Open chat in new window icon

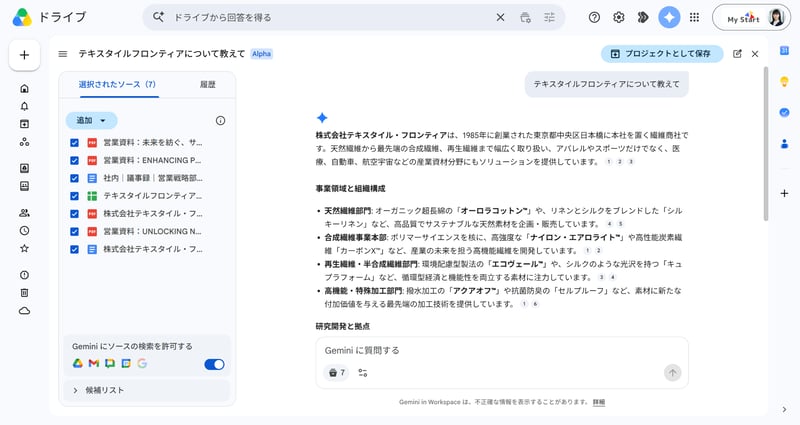737,54
